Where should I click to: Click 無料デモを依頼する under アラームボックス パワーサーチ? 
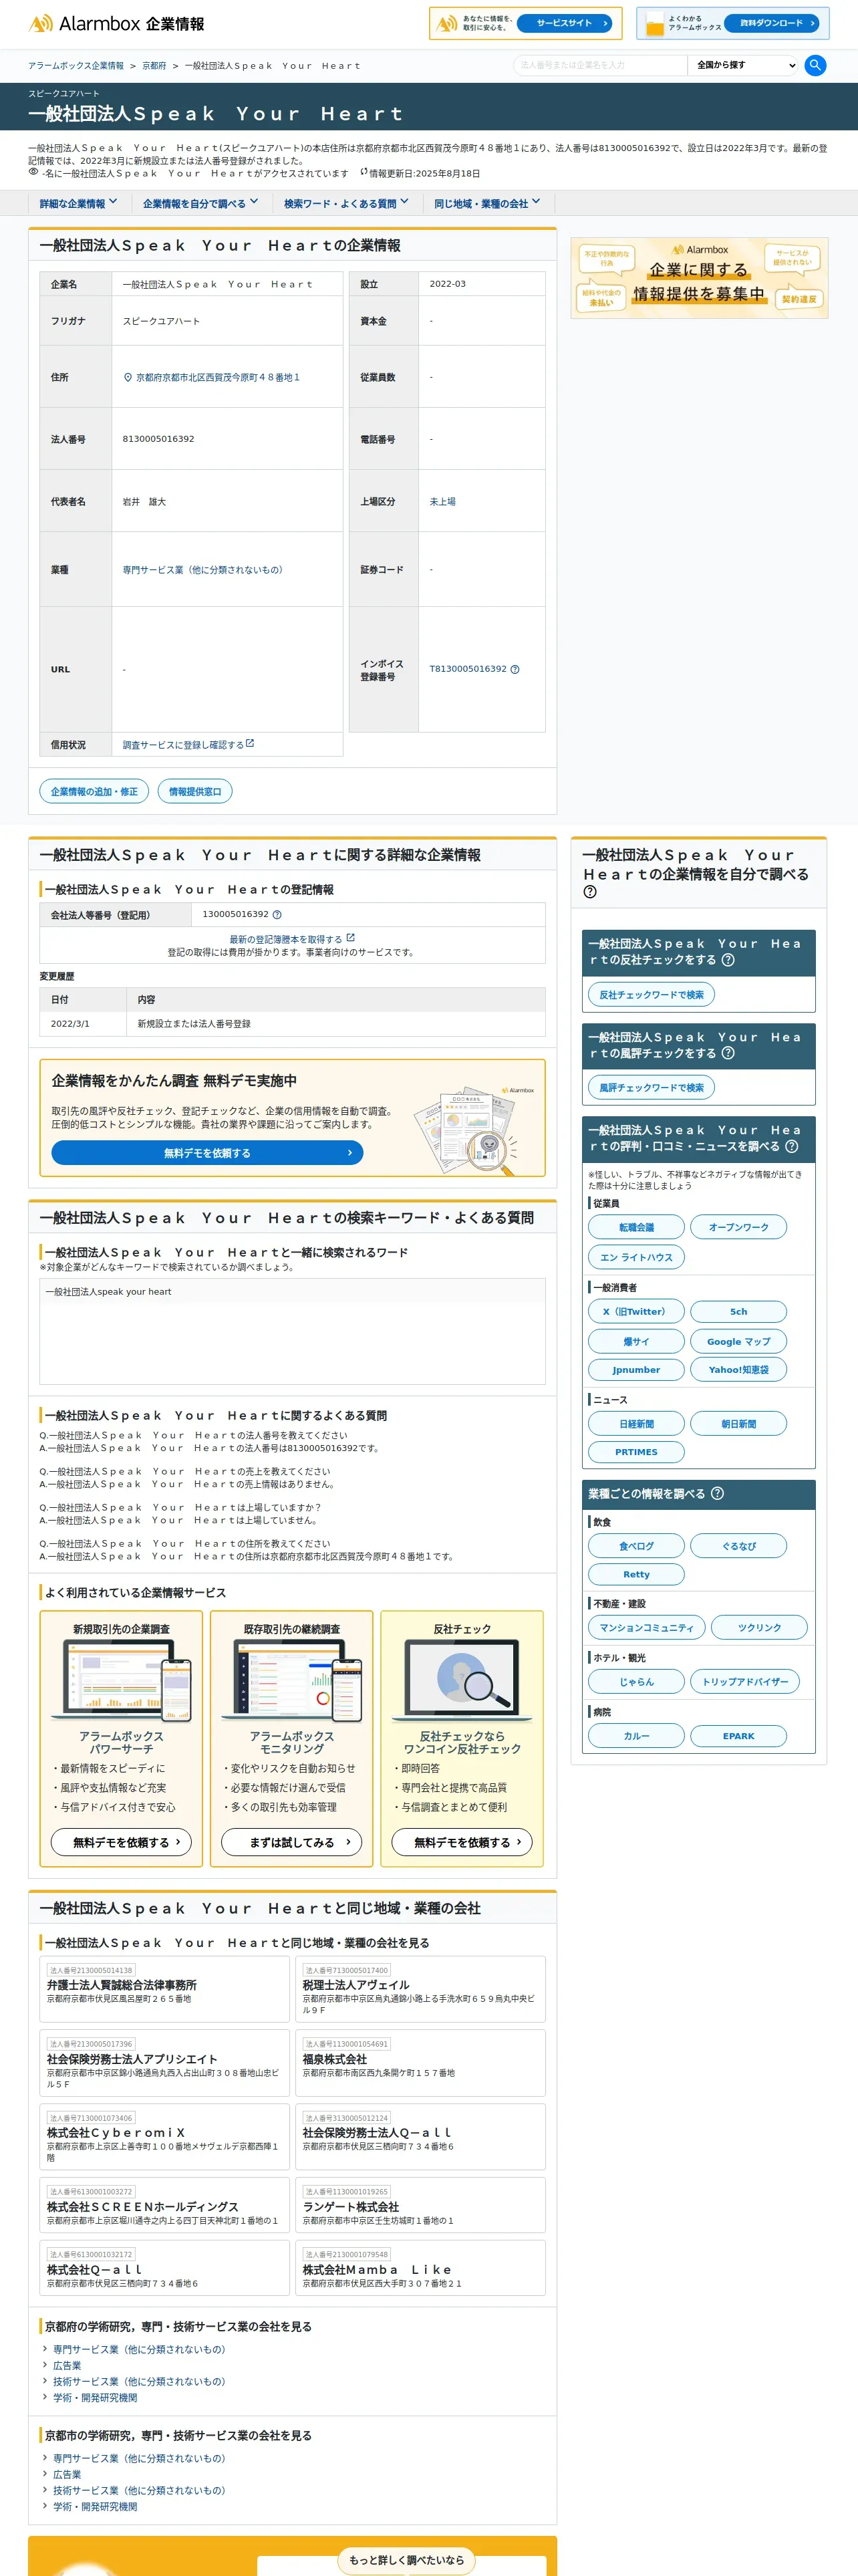click(x=121, y=1842)
